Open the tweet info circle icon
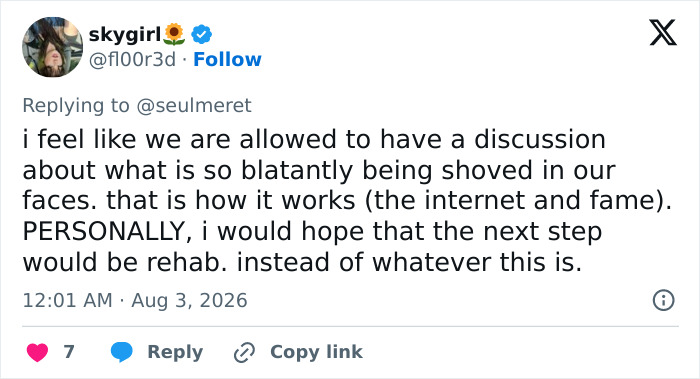This screenshot has width=700, height=379. (663, 300)
